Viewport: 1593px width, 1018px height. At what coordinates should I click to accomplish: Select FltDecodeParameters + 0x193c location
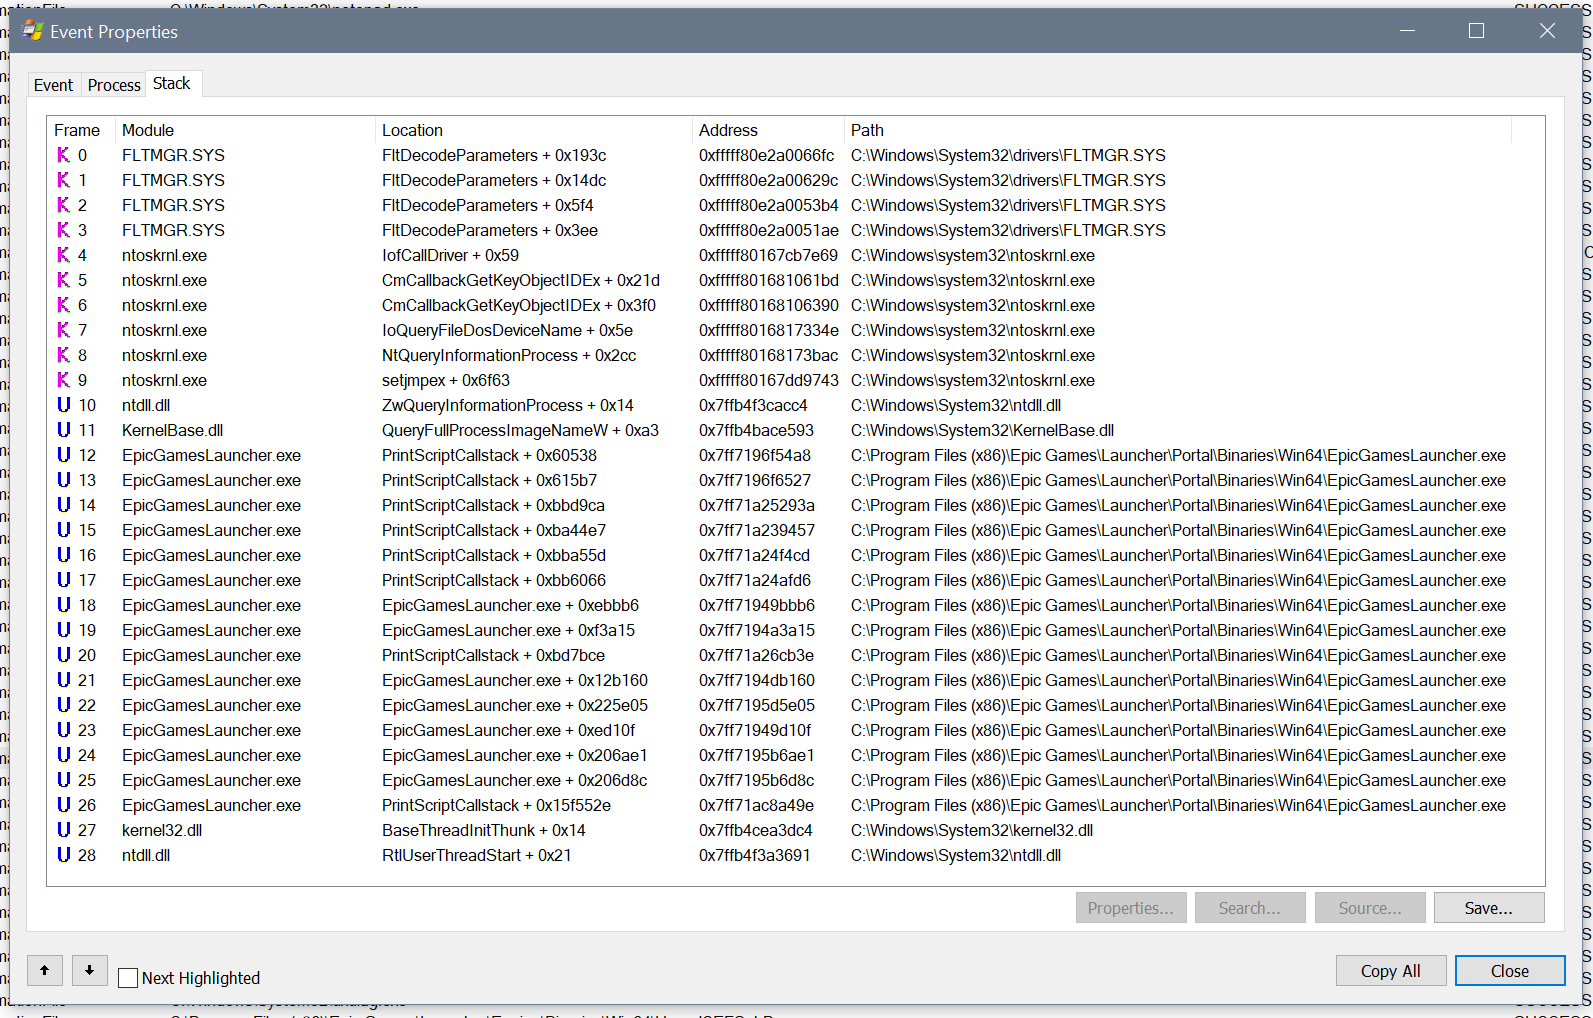point(494,155)
